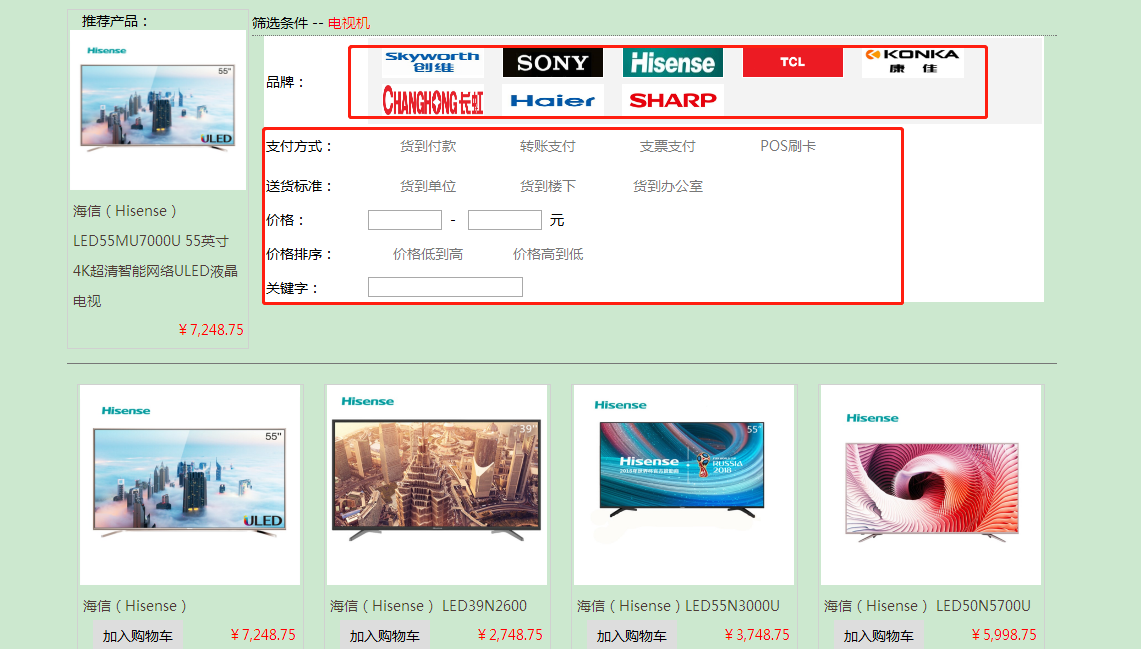
Task: Click the ¥3,748.75 price text
Action: [757, 635]
